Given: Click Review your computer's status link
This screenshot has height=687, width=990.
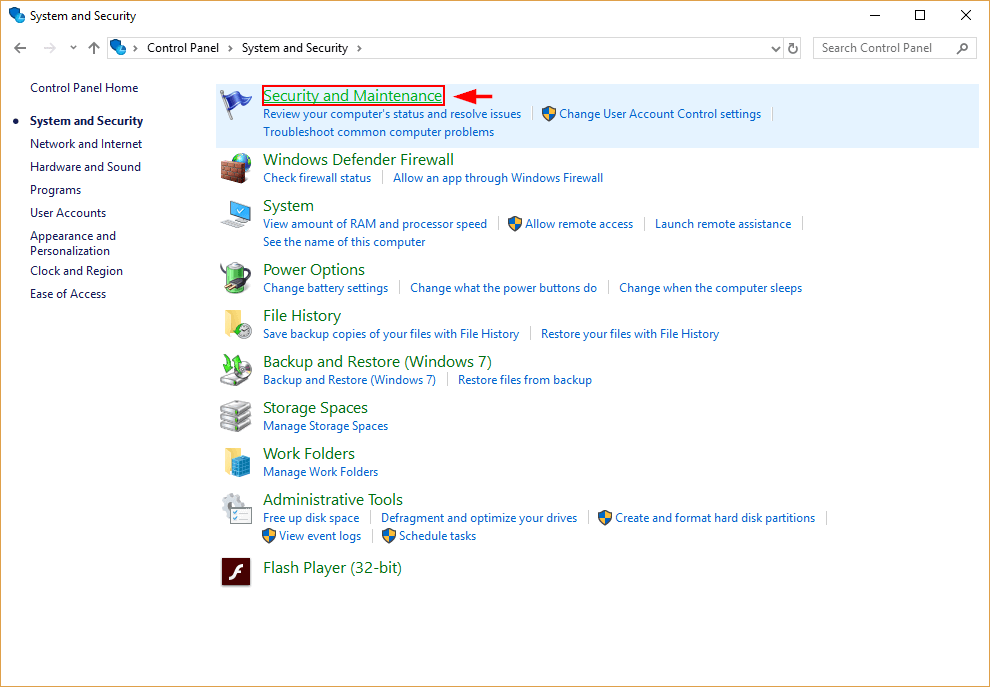Looking at the screenshot, I should click(392, 114).
